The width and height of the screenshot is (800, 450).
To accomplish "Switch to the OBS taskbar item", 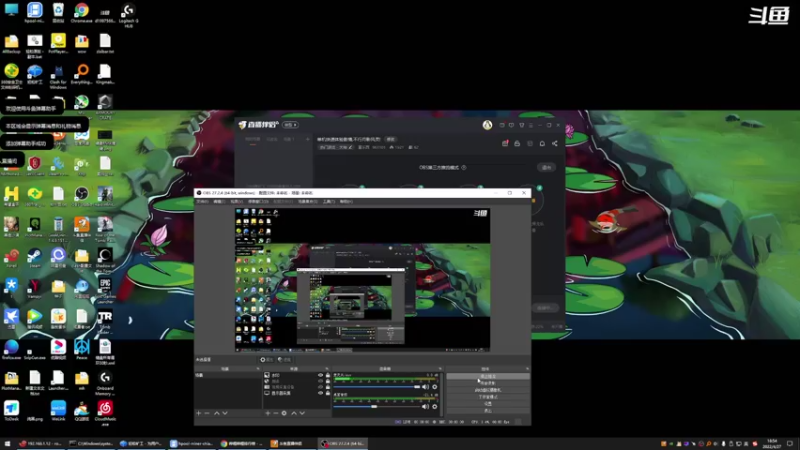I will 342,443.
